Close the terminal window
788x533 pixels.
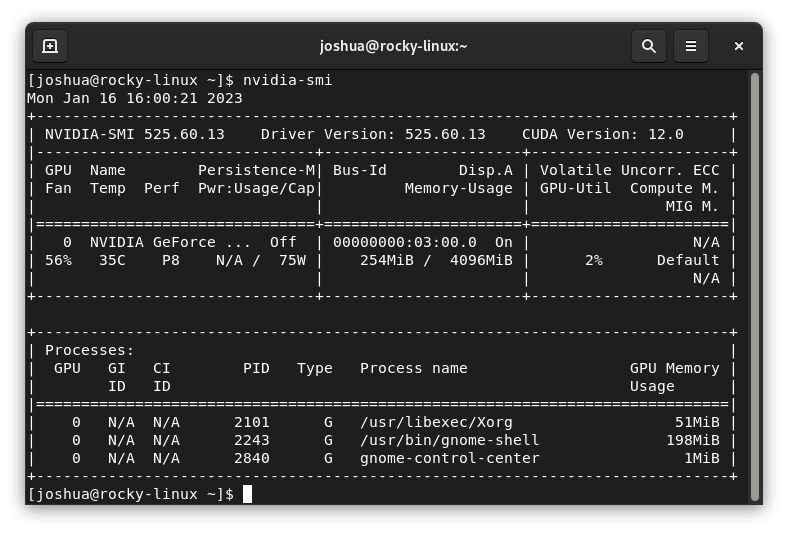tap(738, 46)
